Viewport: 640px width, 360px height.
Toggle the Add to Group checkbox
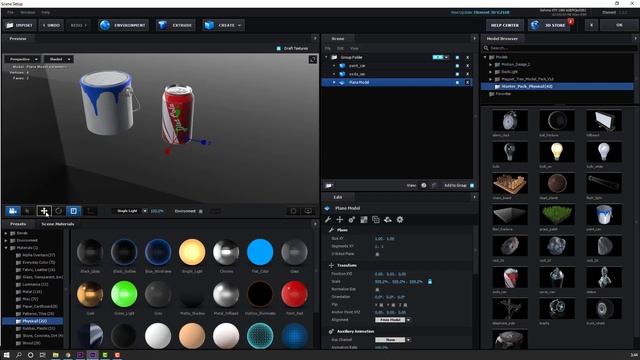click(472, 186)
